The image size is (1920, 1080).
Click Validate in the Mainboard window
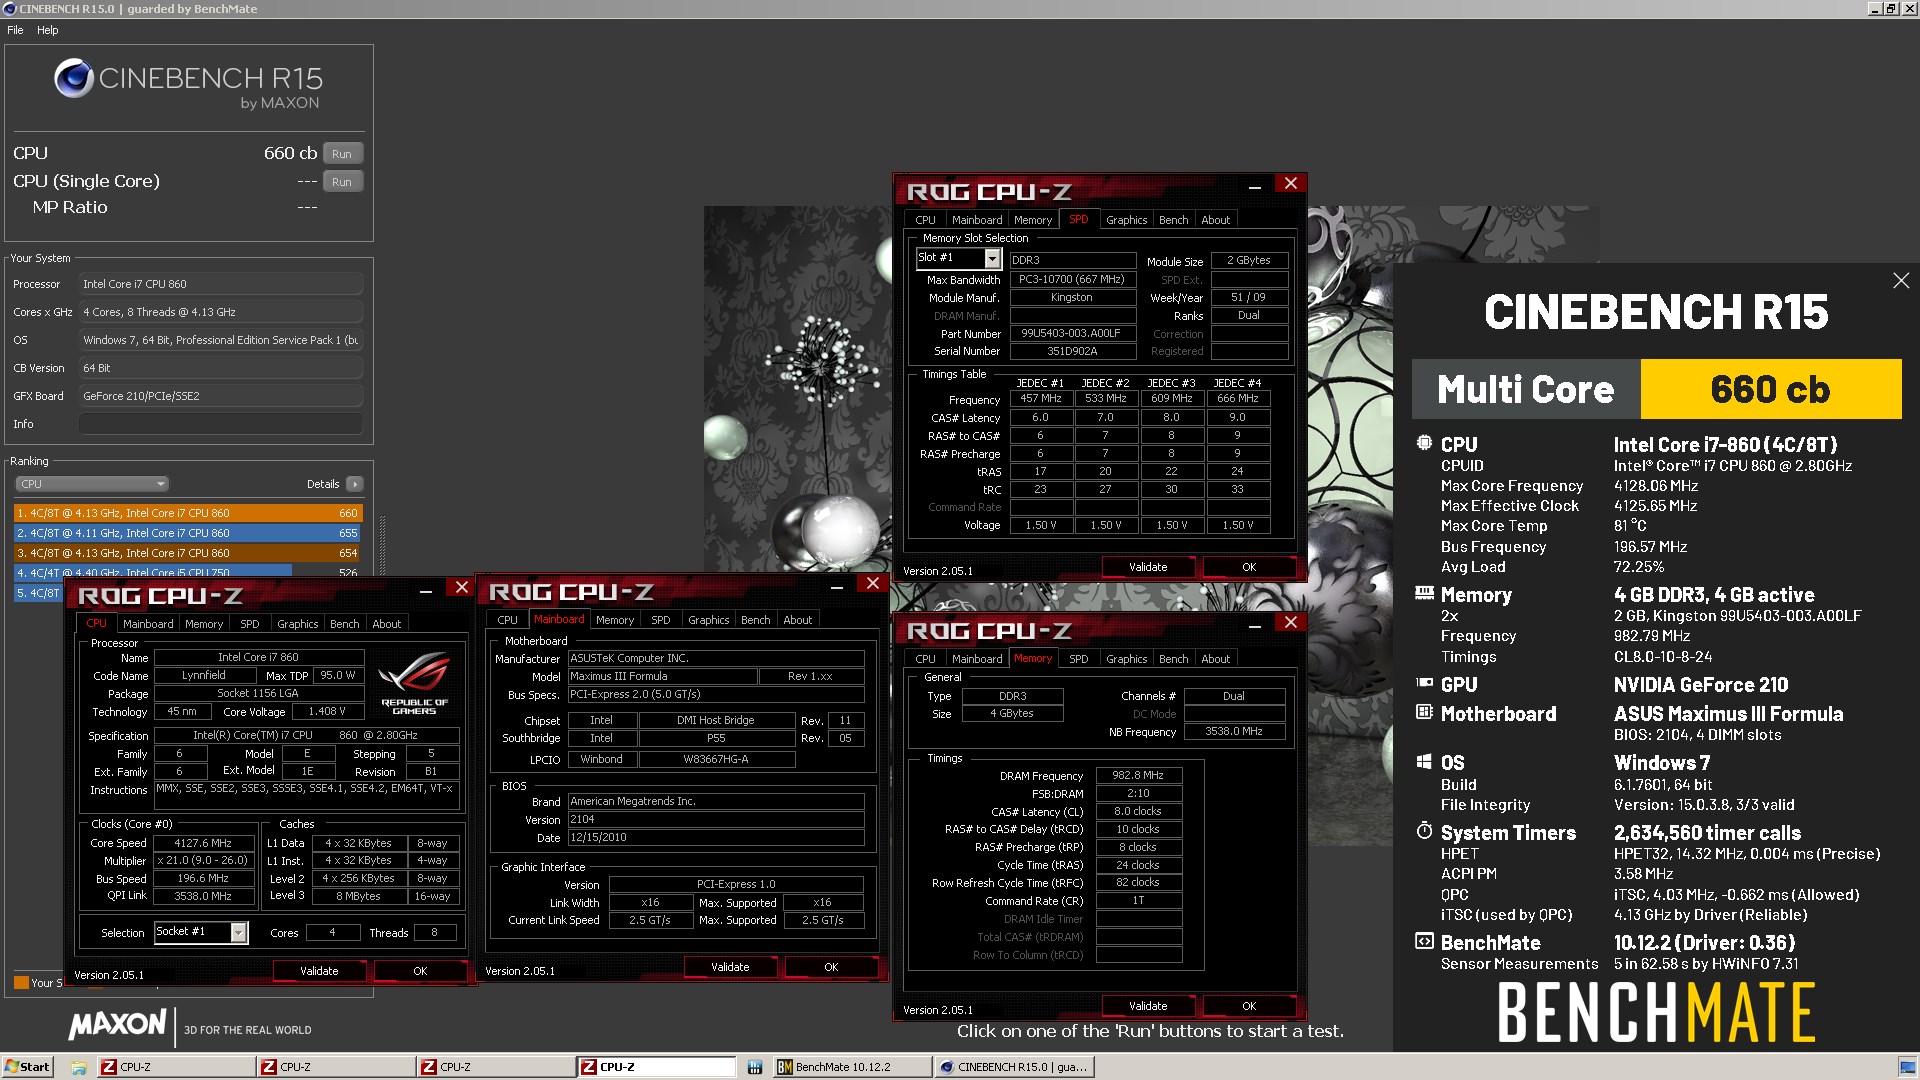pyautogui.click(x=730, y=967)
